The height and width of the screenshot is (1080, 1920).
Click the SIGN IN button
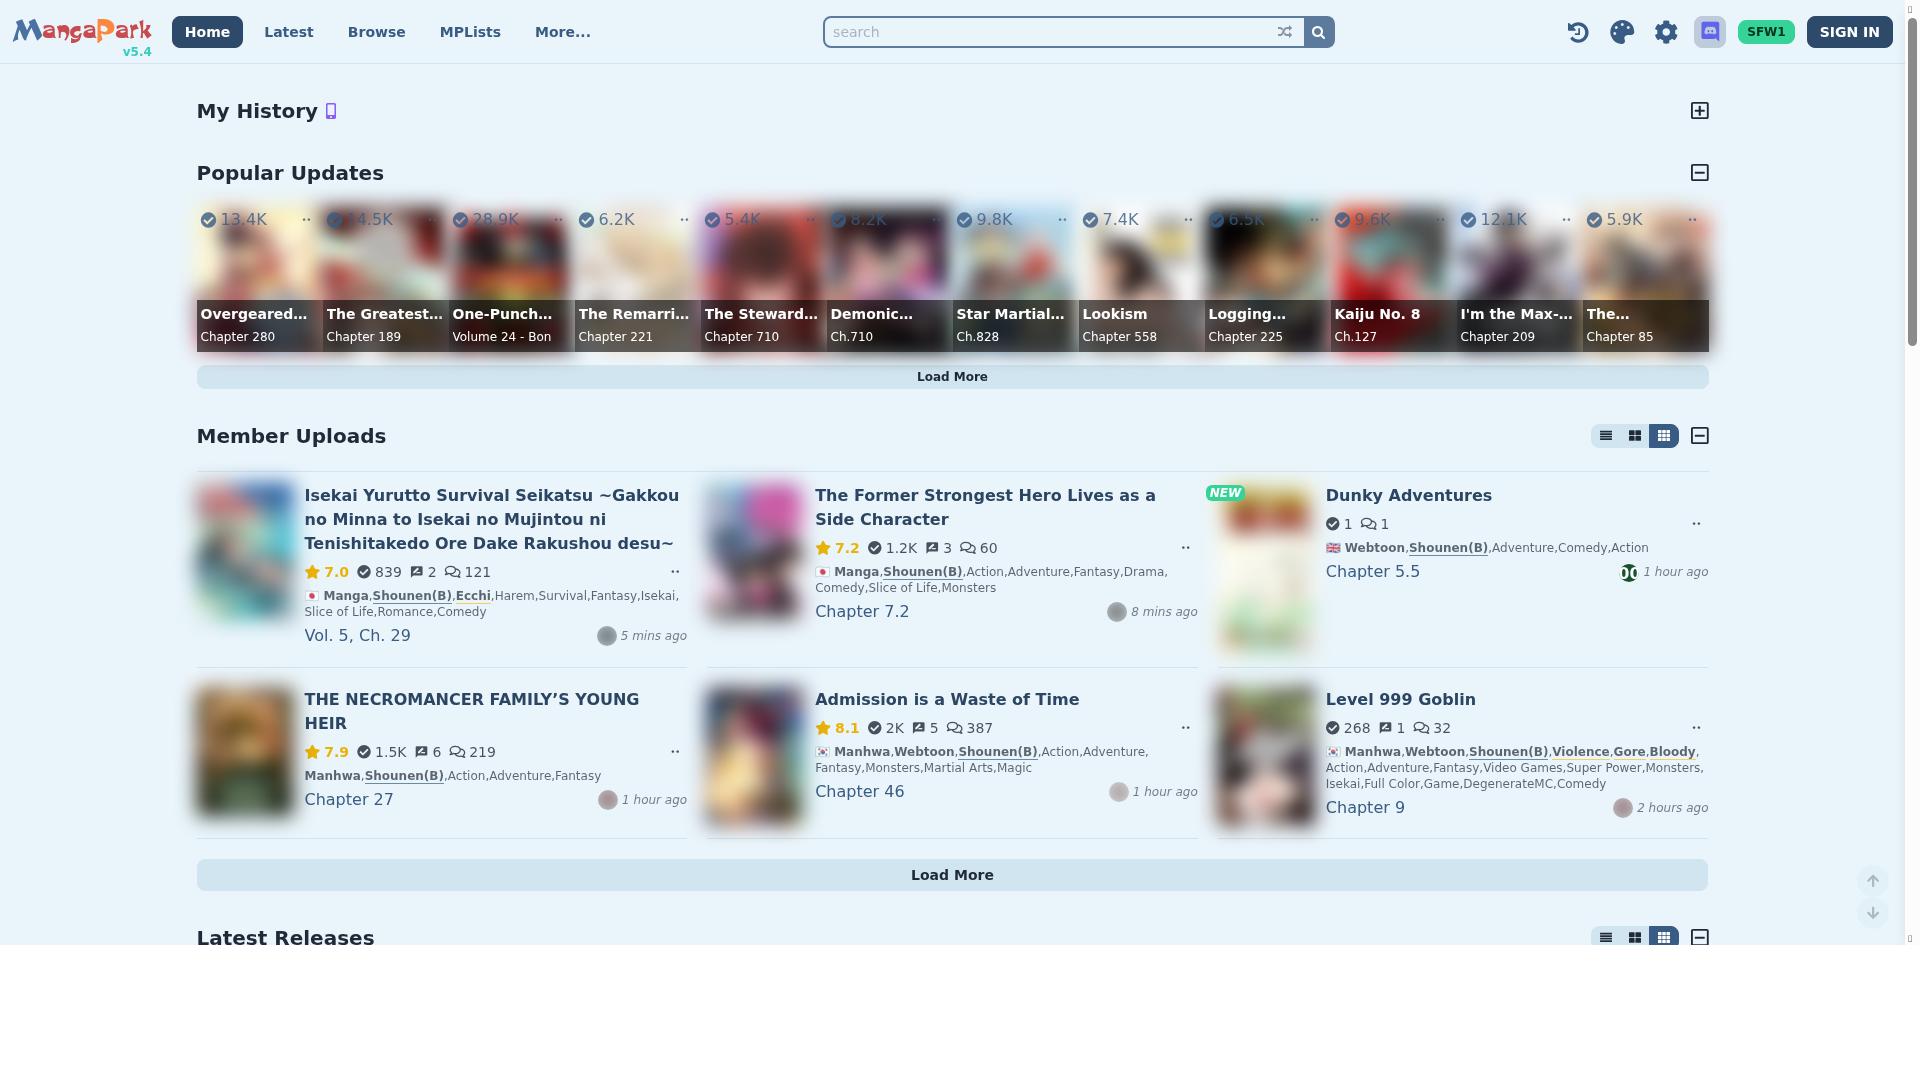1849,32
